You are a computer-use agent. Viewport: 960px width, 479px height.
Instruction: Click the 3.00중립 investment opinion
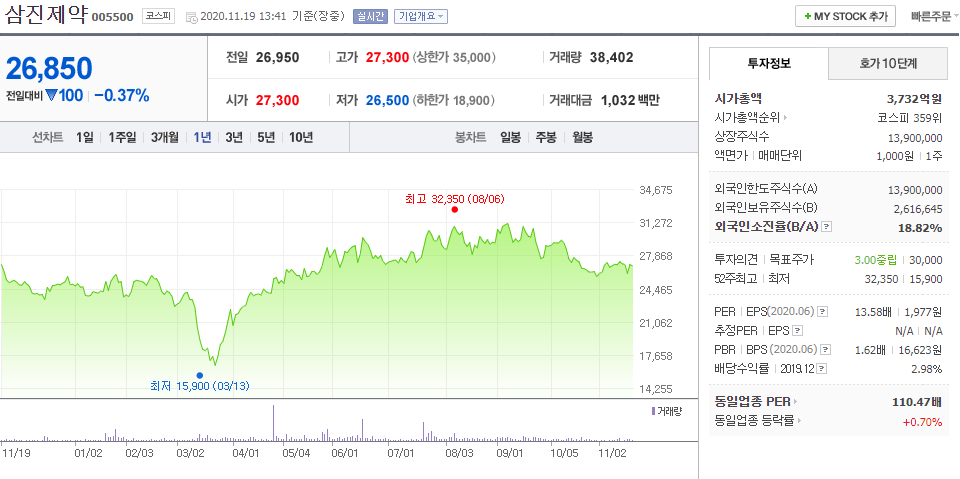876,260
